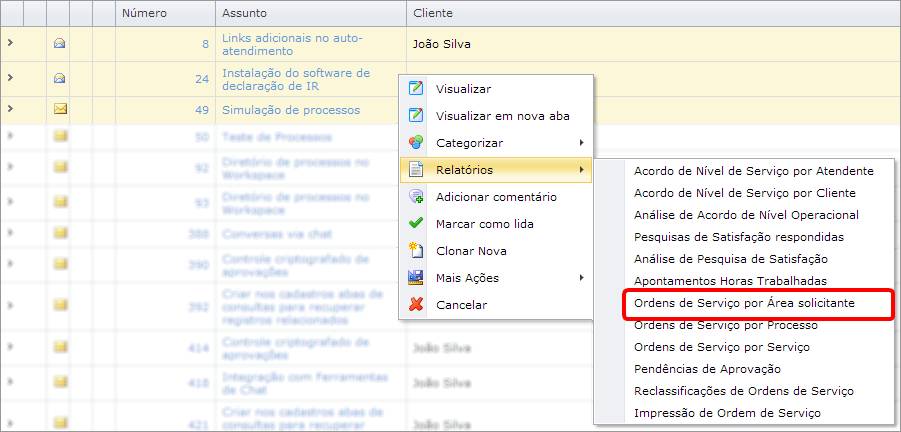This screenshot has height=432, width=901.
Task: Click the Mais Ações icon
Action: point(417,278)
